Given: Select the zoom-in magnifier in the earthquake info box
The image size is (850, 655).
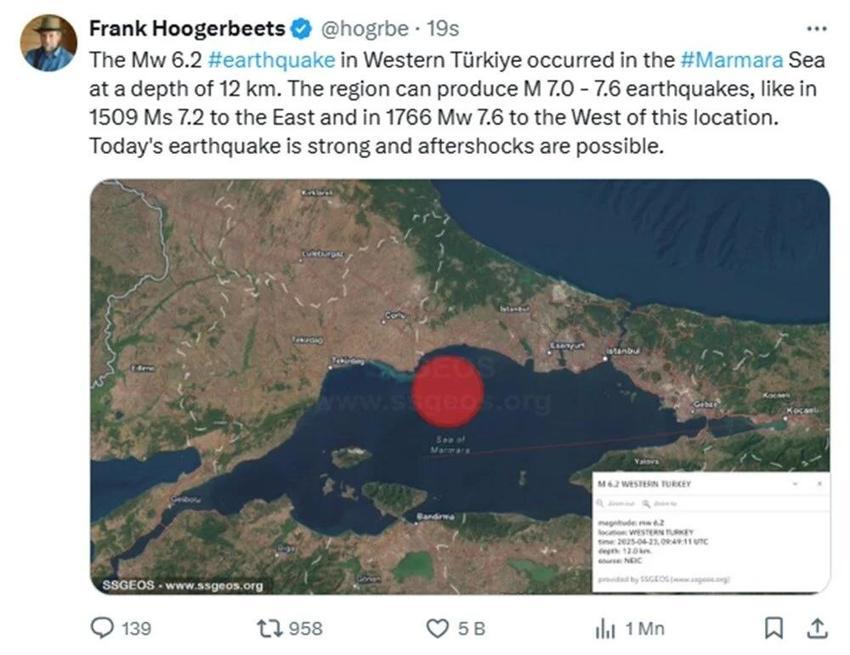Looking at the screenshot, I should [x=646, y=502].
